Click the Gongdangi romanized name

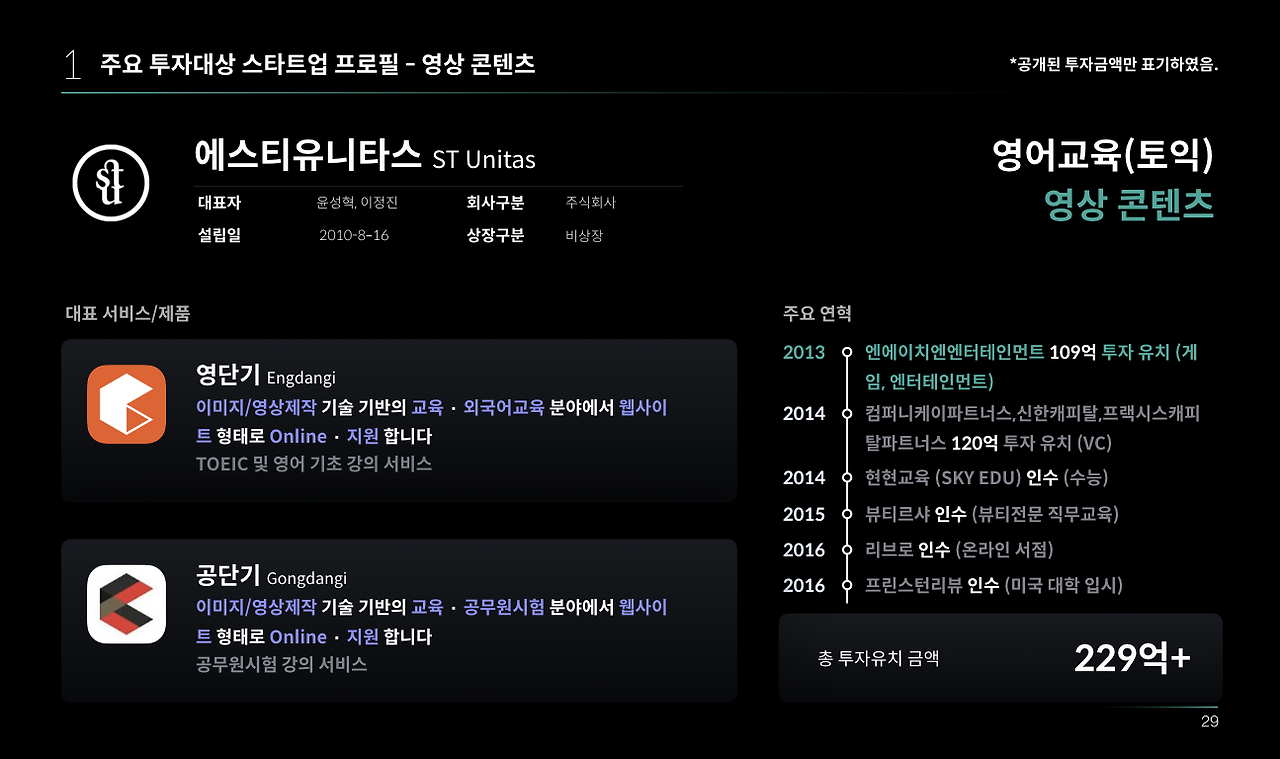(x=307, y=578)
